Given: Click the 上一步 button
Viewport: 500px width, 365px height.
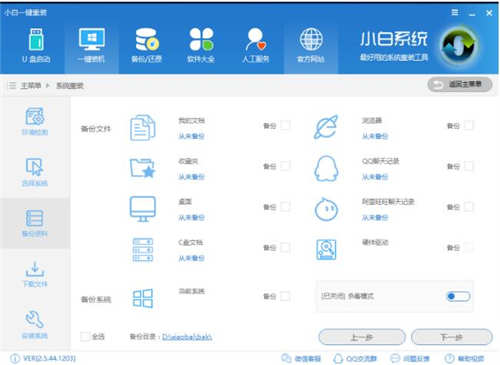Looking at the screenshot, I should pos(362,337).
